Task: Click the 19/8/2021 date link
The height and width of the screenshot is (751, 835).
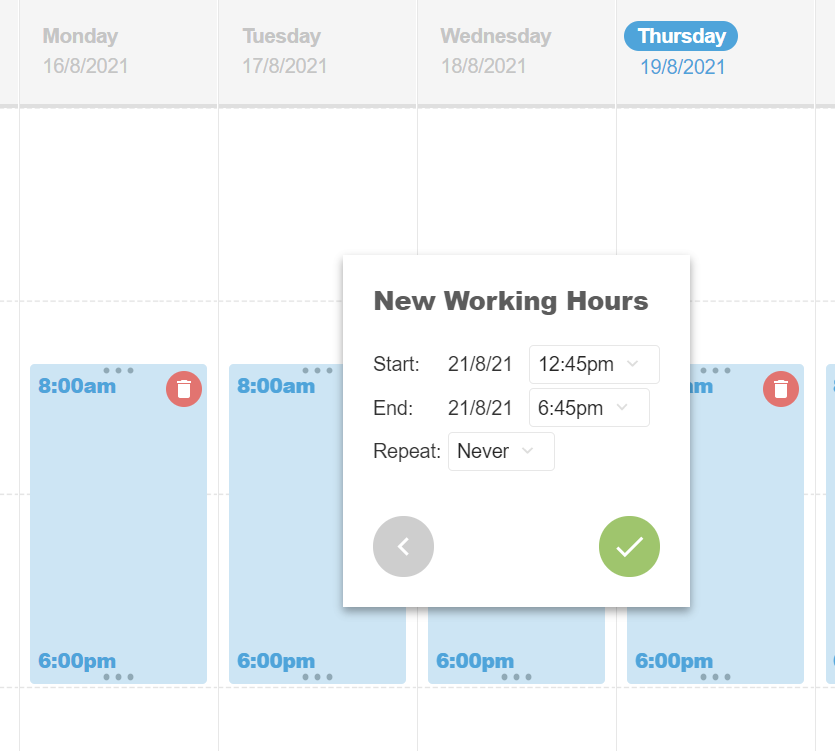Action: pyautogui.click(x=683, y=67)
